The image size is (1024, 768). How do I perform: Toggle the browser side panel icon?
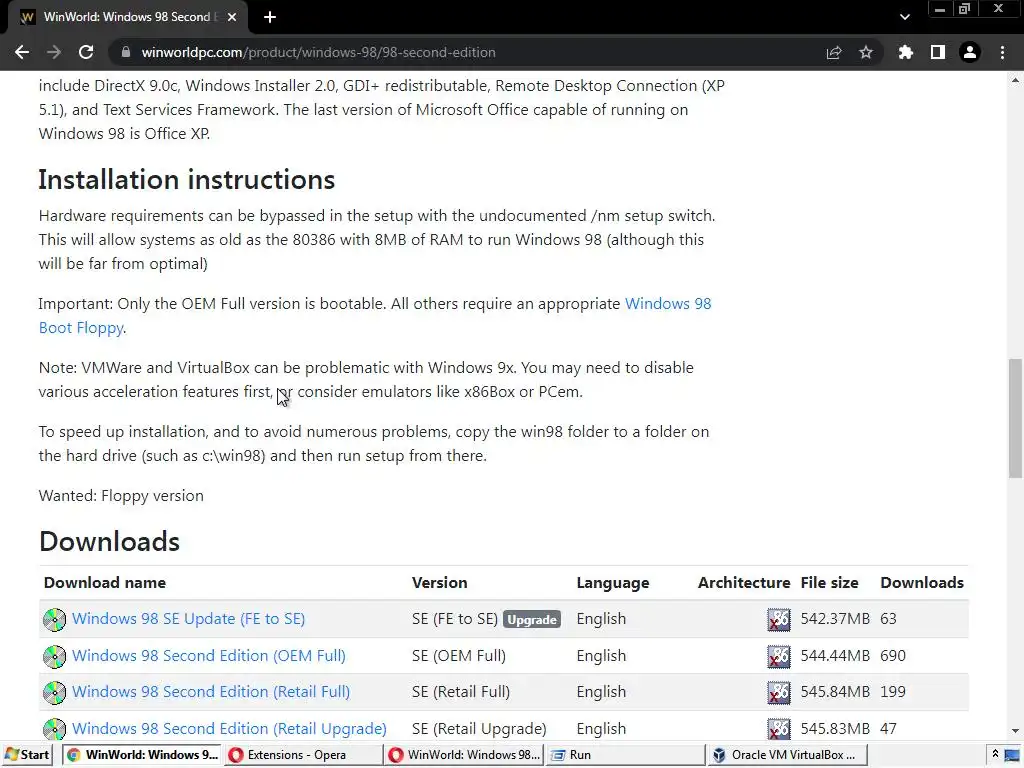pyautogui.click(x=937, y=52)
